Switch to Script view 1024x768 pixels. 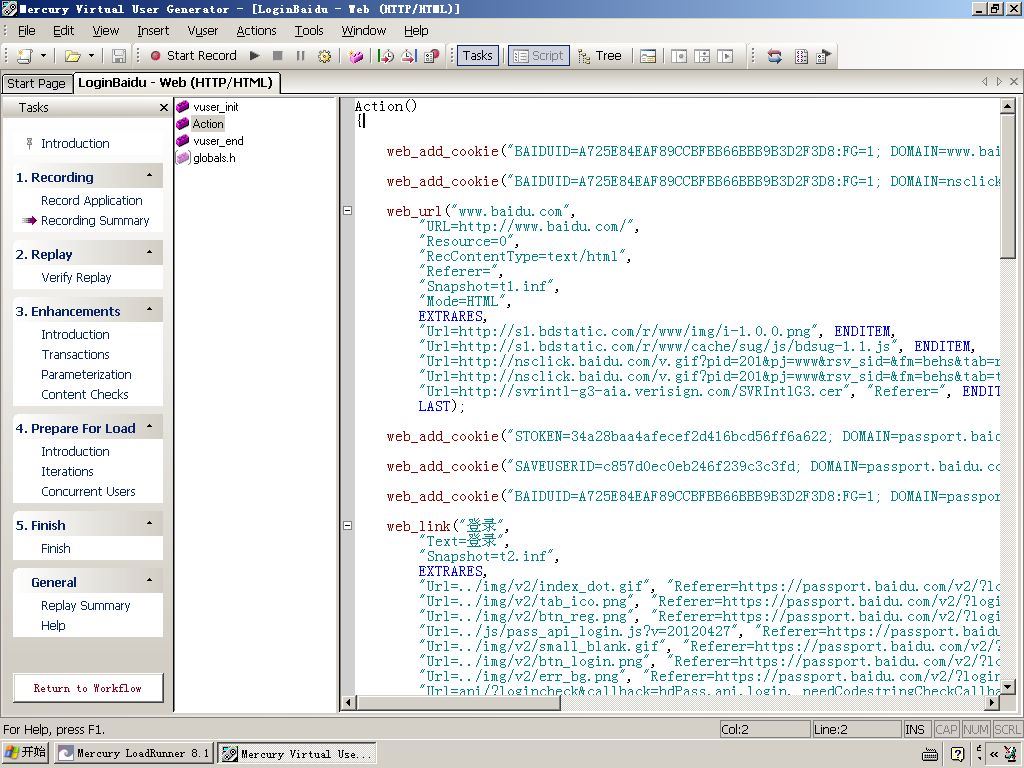[x=539, y=56]
